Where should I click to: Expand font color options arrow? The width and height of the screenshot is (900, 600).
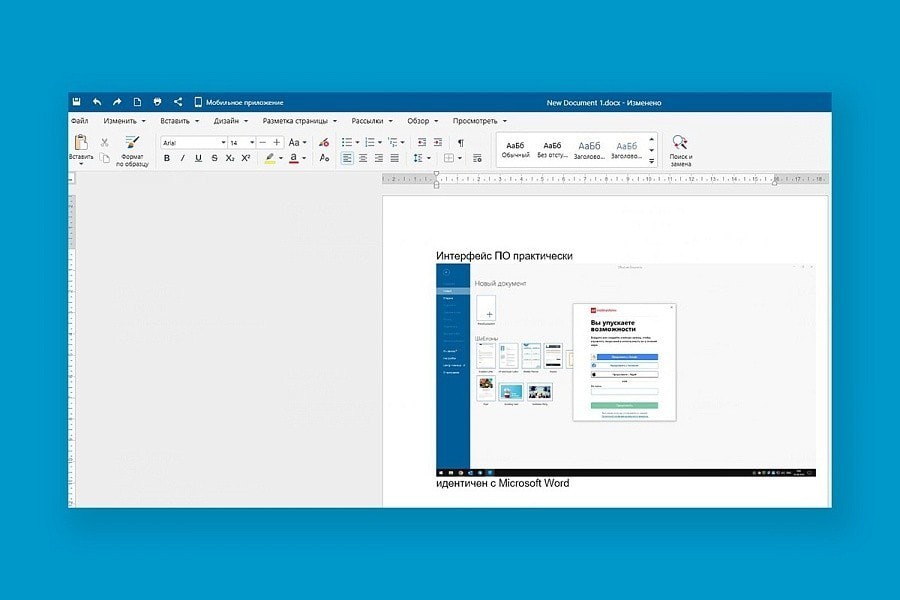(304, 158)
